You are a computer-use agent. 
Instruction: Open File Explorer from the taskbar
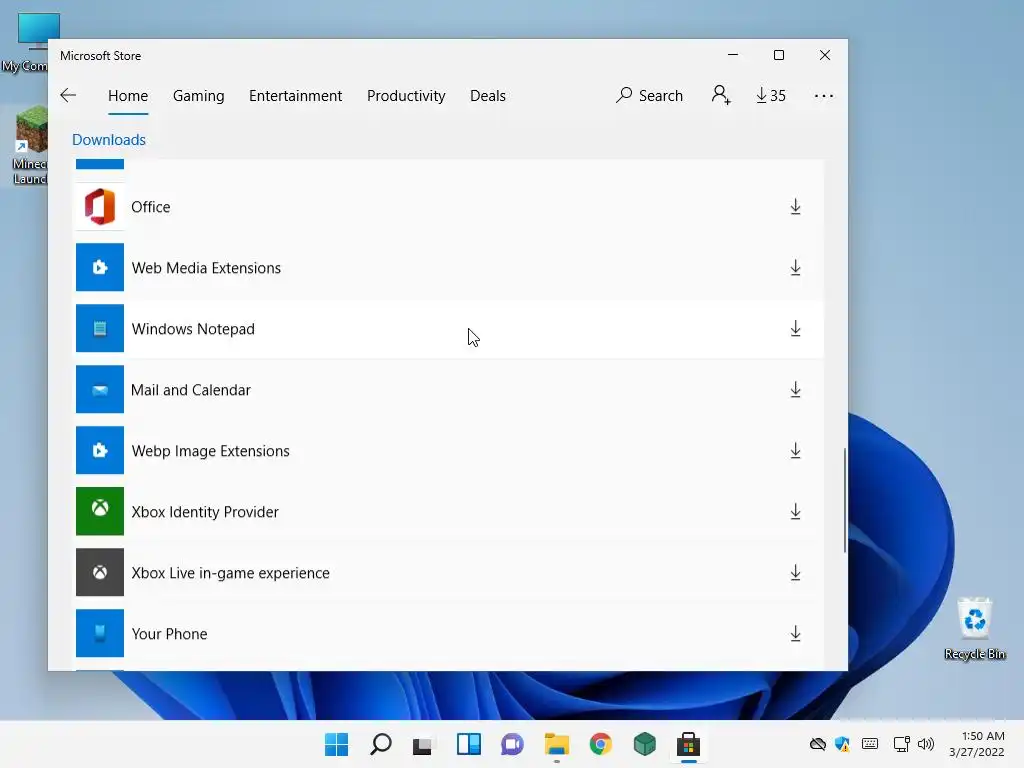click(x=556, y=744)
